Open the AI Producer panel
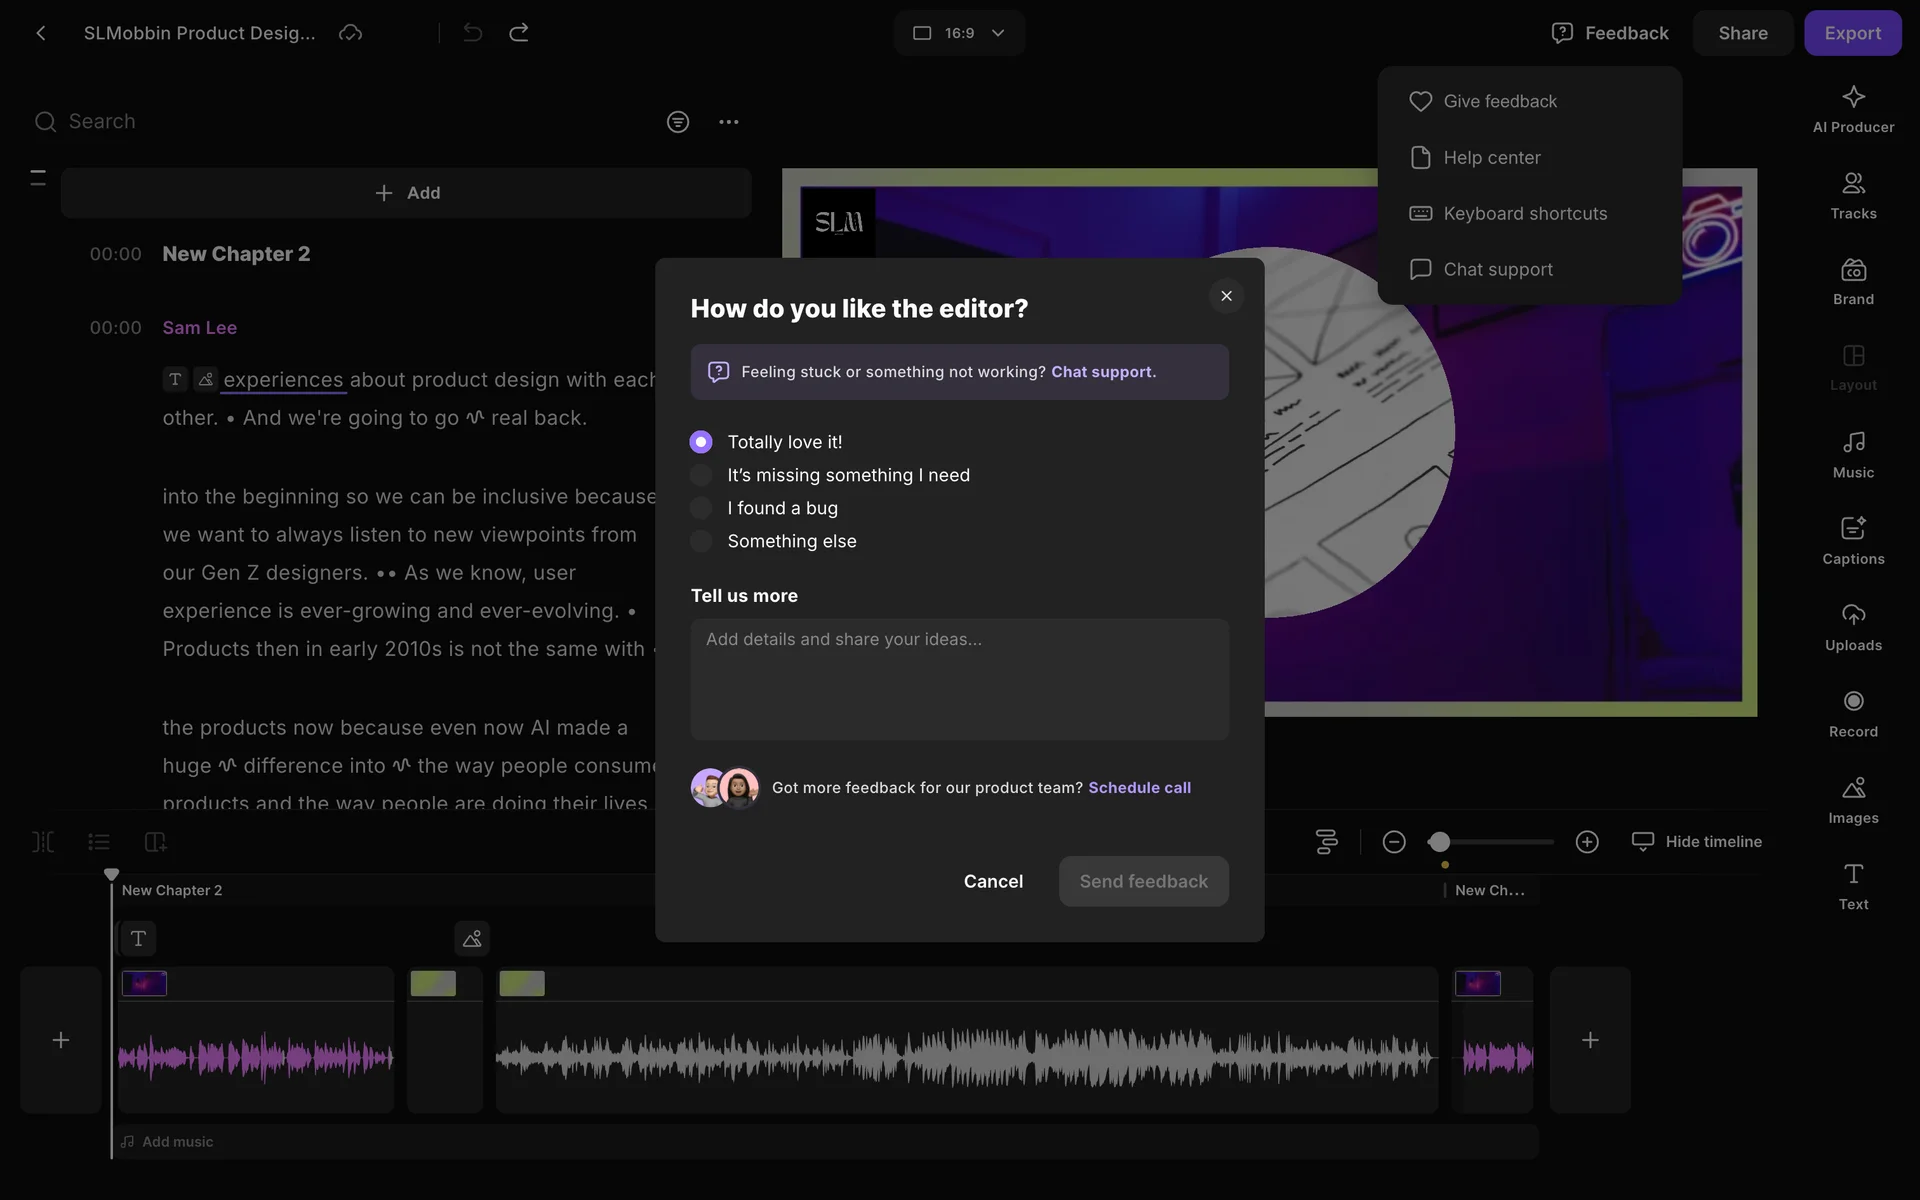This screenshot has height=1200, width=1920. 1853,108
